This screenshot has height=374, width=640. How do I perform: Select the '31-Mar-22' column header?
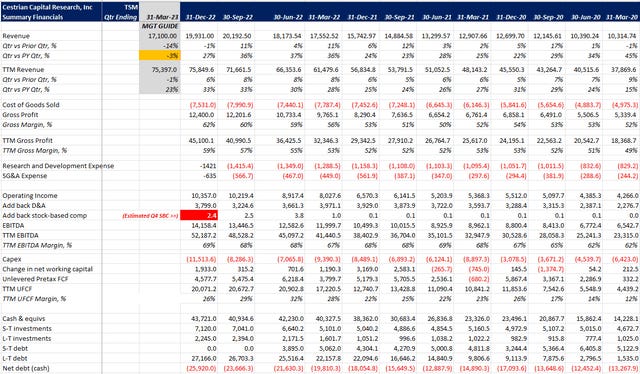324,17
